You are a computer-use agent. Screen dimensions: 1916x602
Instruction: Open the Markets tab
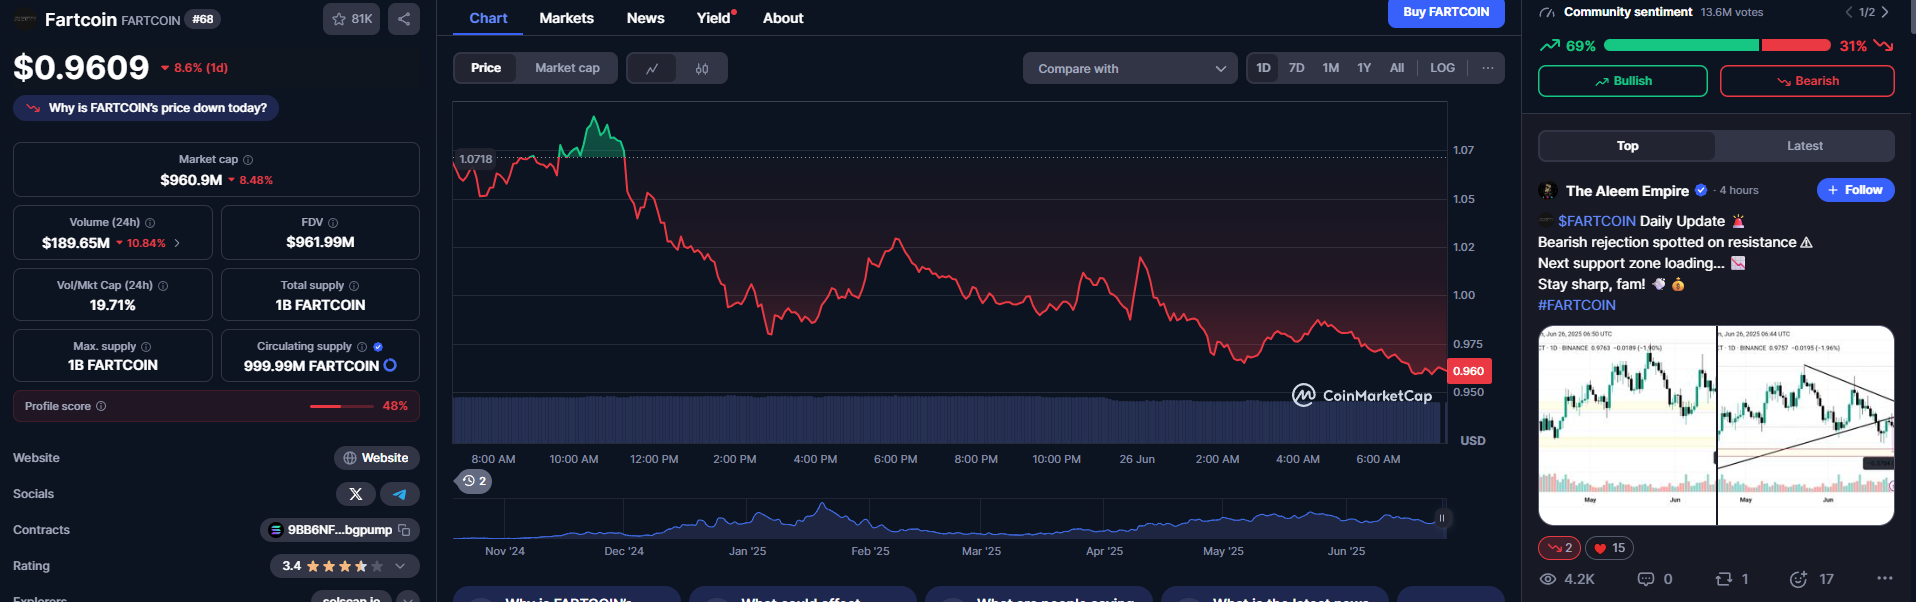pyautogui.click(x=566, y=18)
